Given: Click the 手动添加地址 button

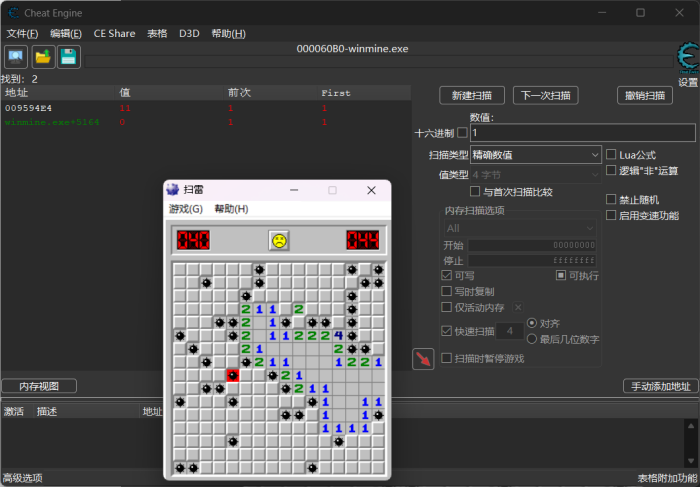Looking at the screenshot, I should [x=660, y=386].
